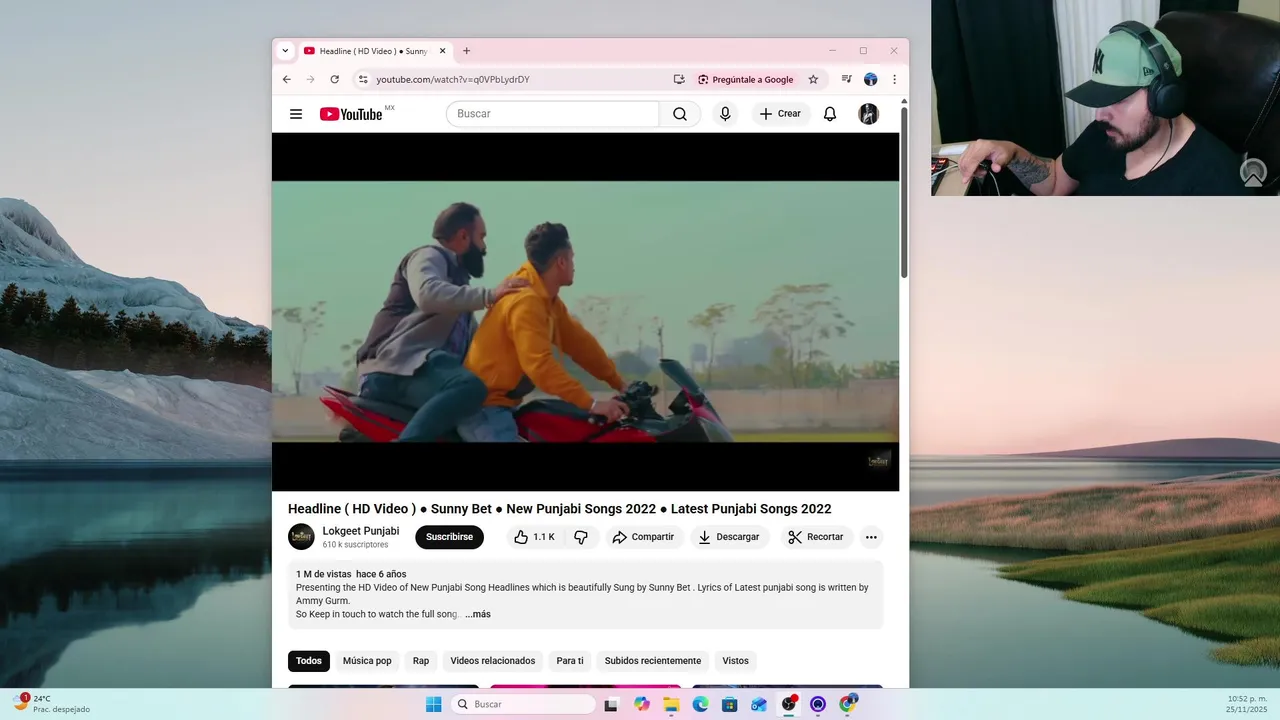Select the "Todos" filter chip
1280x720 pixels.
(309, 661)
